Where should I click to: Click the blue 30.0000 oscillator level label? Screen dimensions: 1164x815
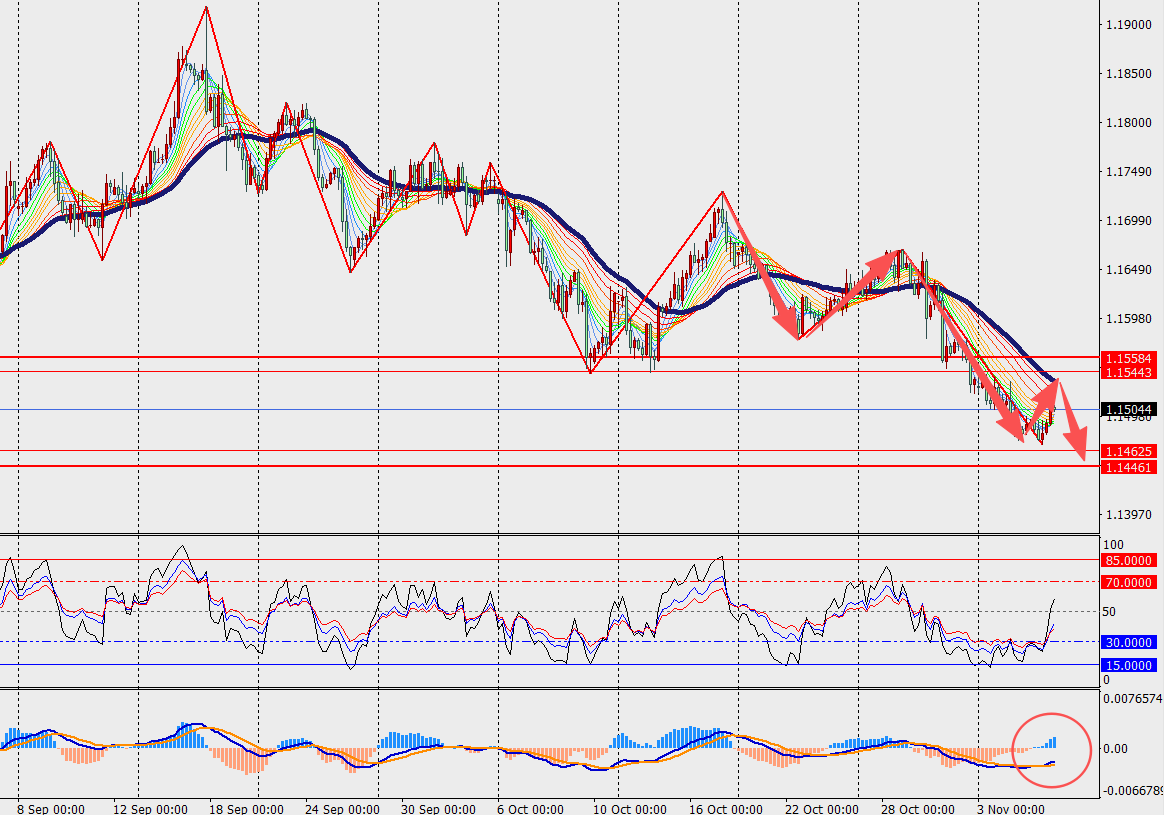1128,642
